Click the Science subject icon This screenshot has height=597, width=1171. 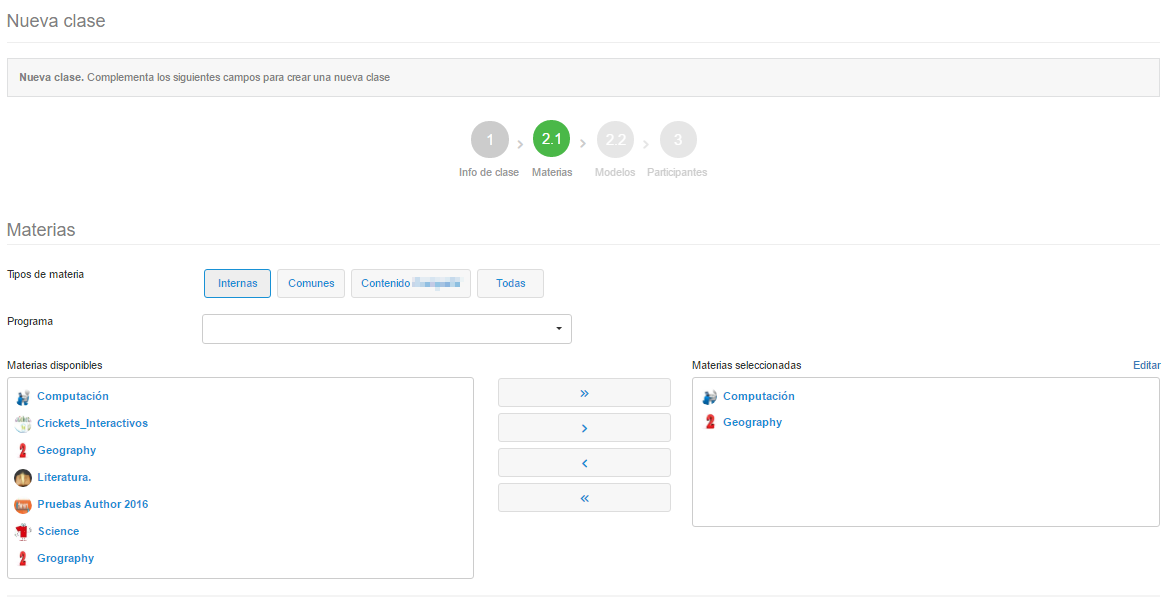pyautogui.click(x=23, y=532)
